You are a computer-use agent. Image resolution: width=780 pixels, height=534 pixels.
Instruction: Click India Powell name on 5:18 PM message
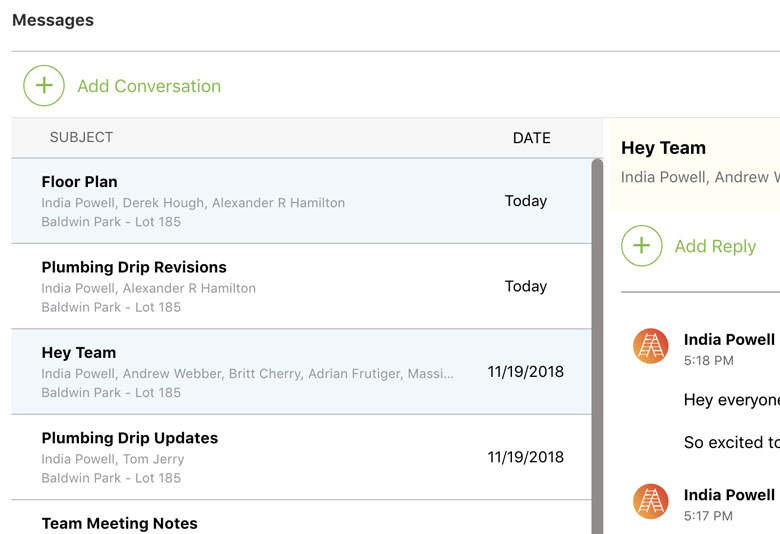729,339
